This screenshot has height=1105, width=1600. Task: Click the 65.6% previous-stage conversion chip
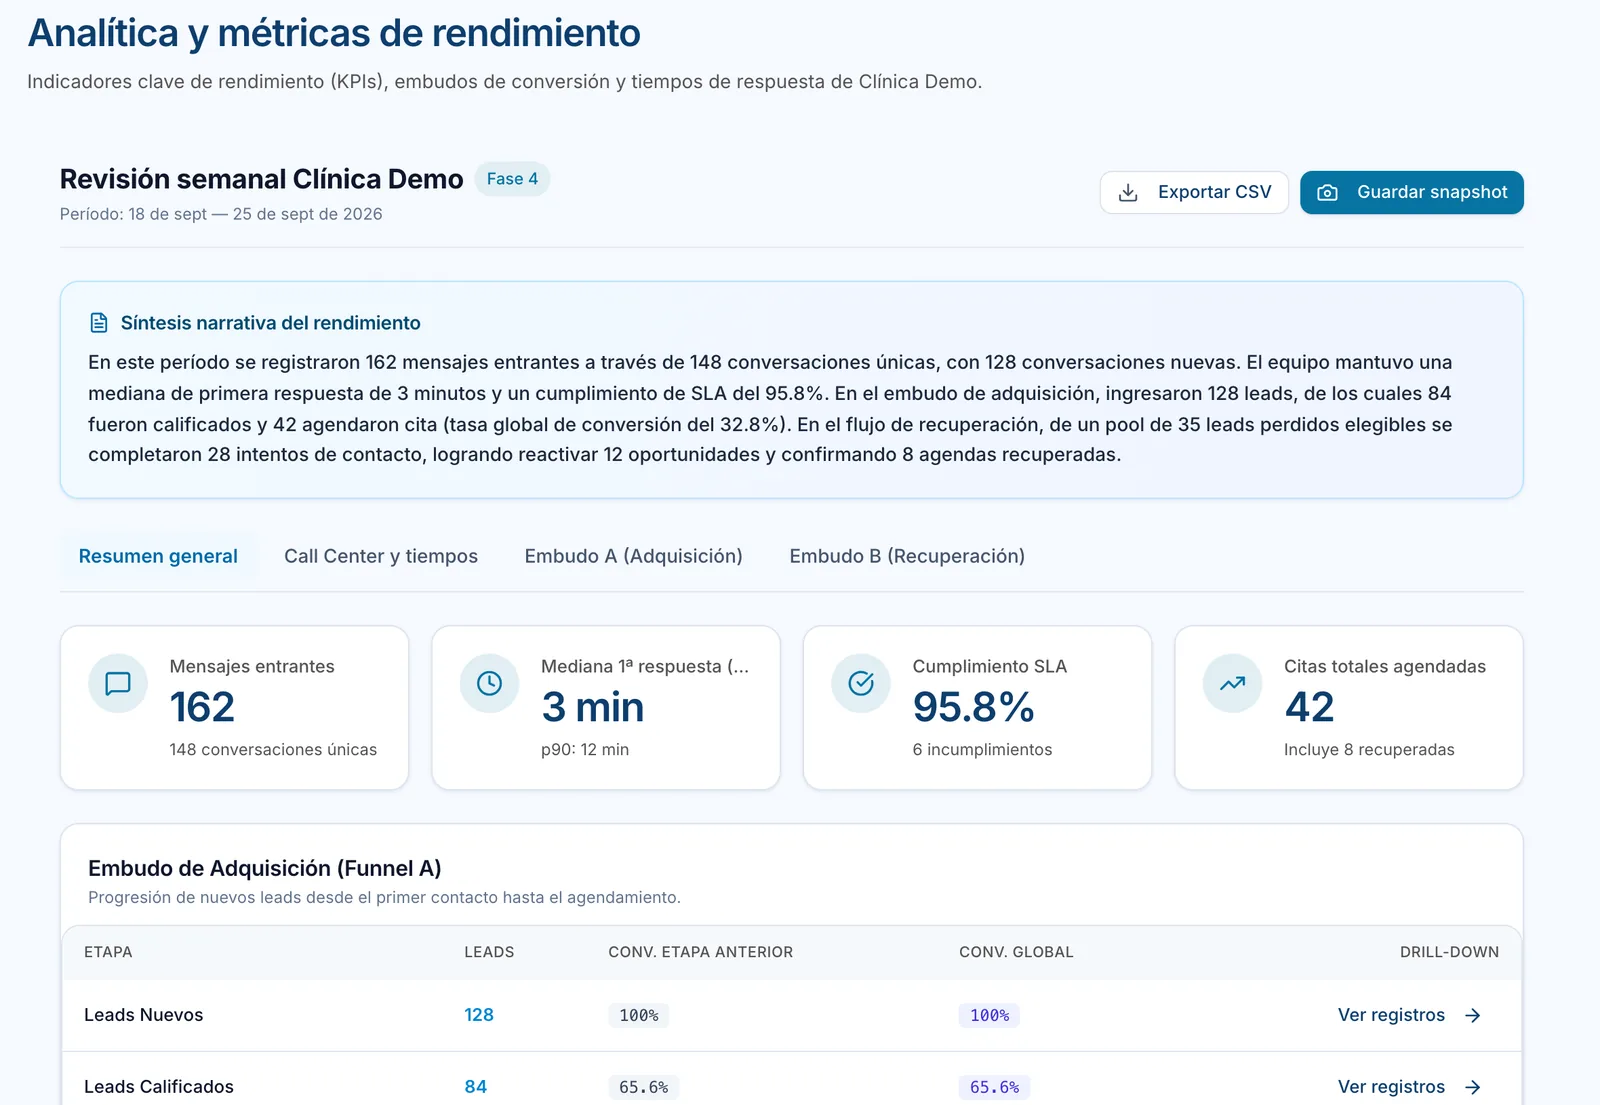[643, 1087]
